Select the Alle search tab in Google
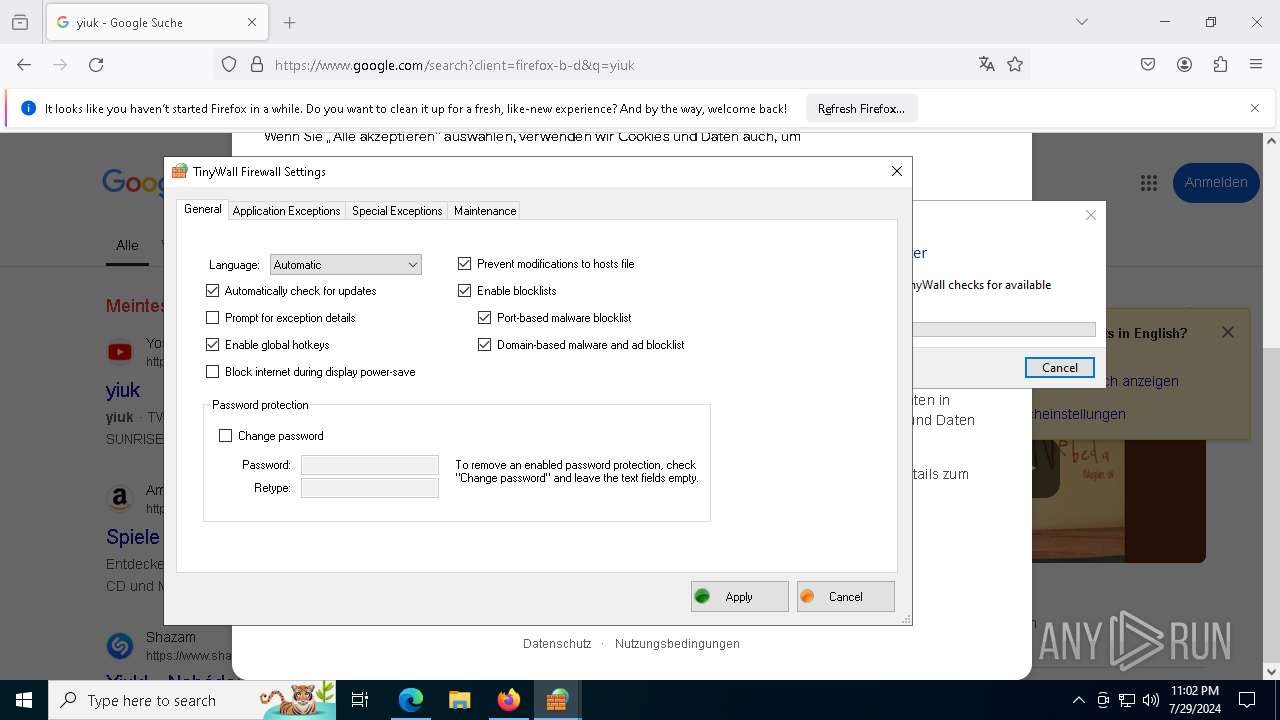This screenshot has width=1280, height=720. coord(127,245)
